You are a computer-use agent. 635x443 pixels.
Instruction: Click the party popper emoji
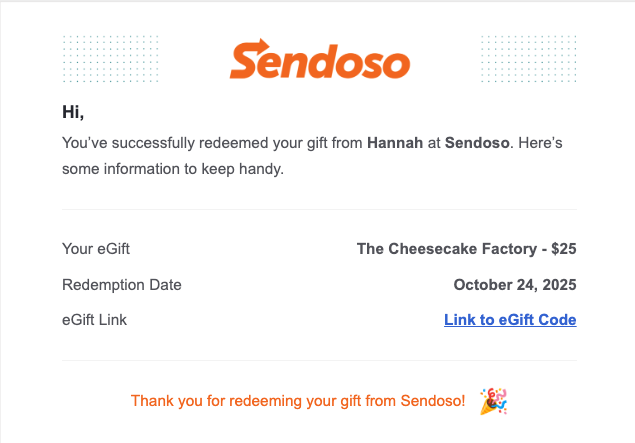(492, 401)
